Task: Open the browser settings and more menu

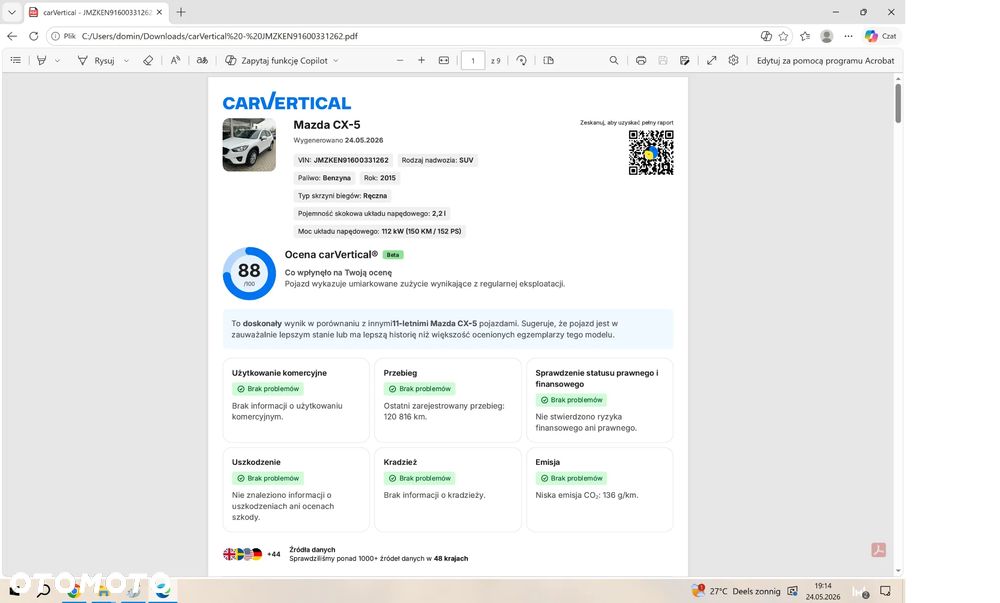Action: (848, 36)
